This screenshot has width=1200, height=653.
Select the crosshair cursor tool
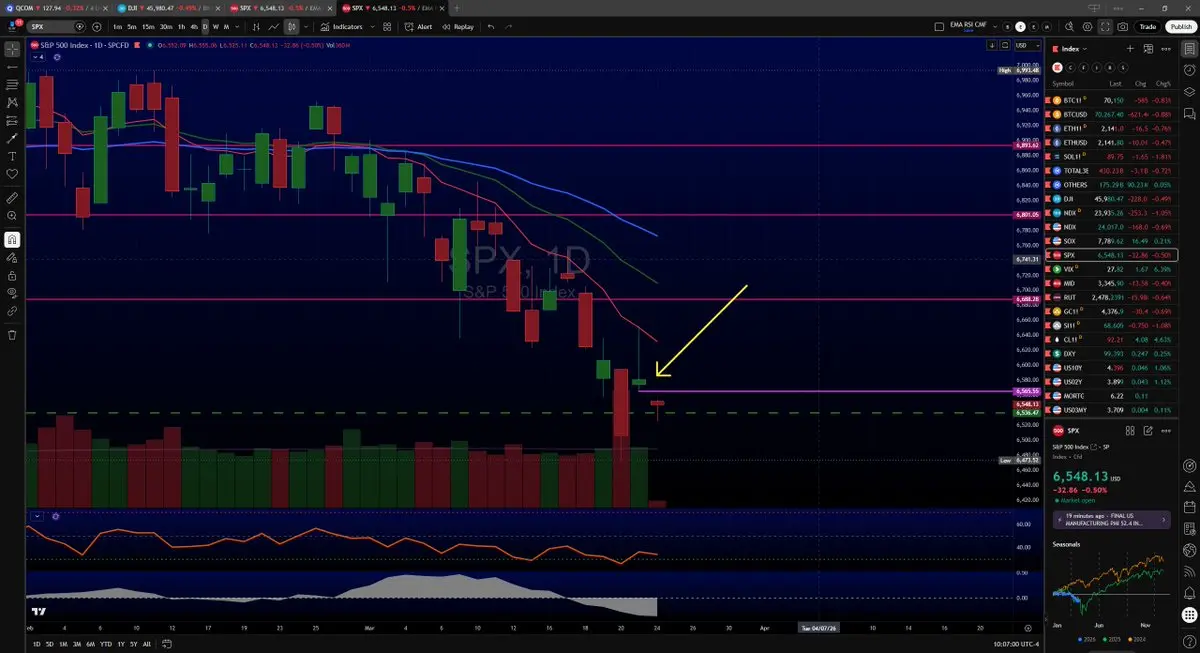click(12, 47)
